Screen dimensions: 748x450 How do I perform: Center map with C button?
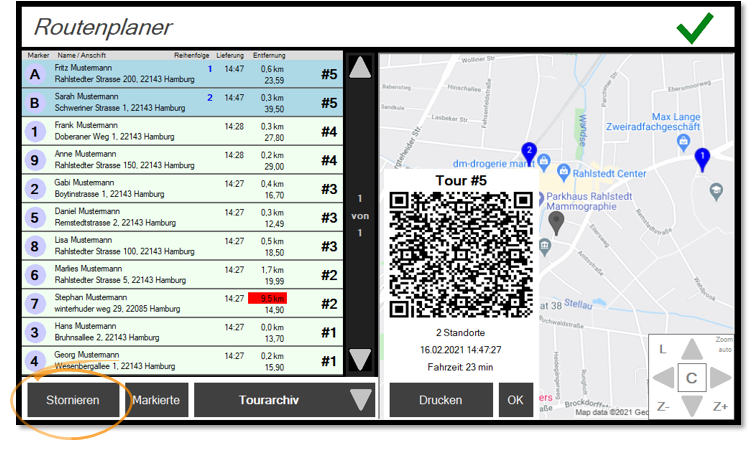click(692, 378)
